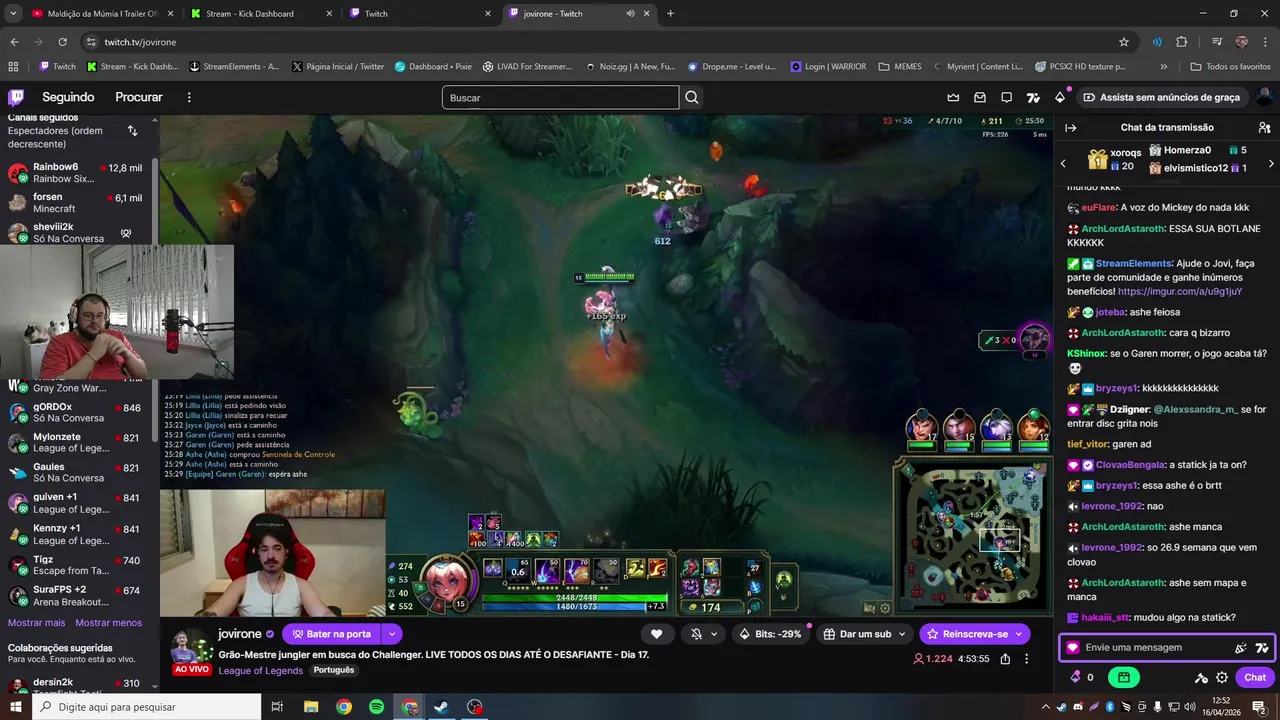Click Mostrar mais link in sidebar

36,623
